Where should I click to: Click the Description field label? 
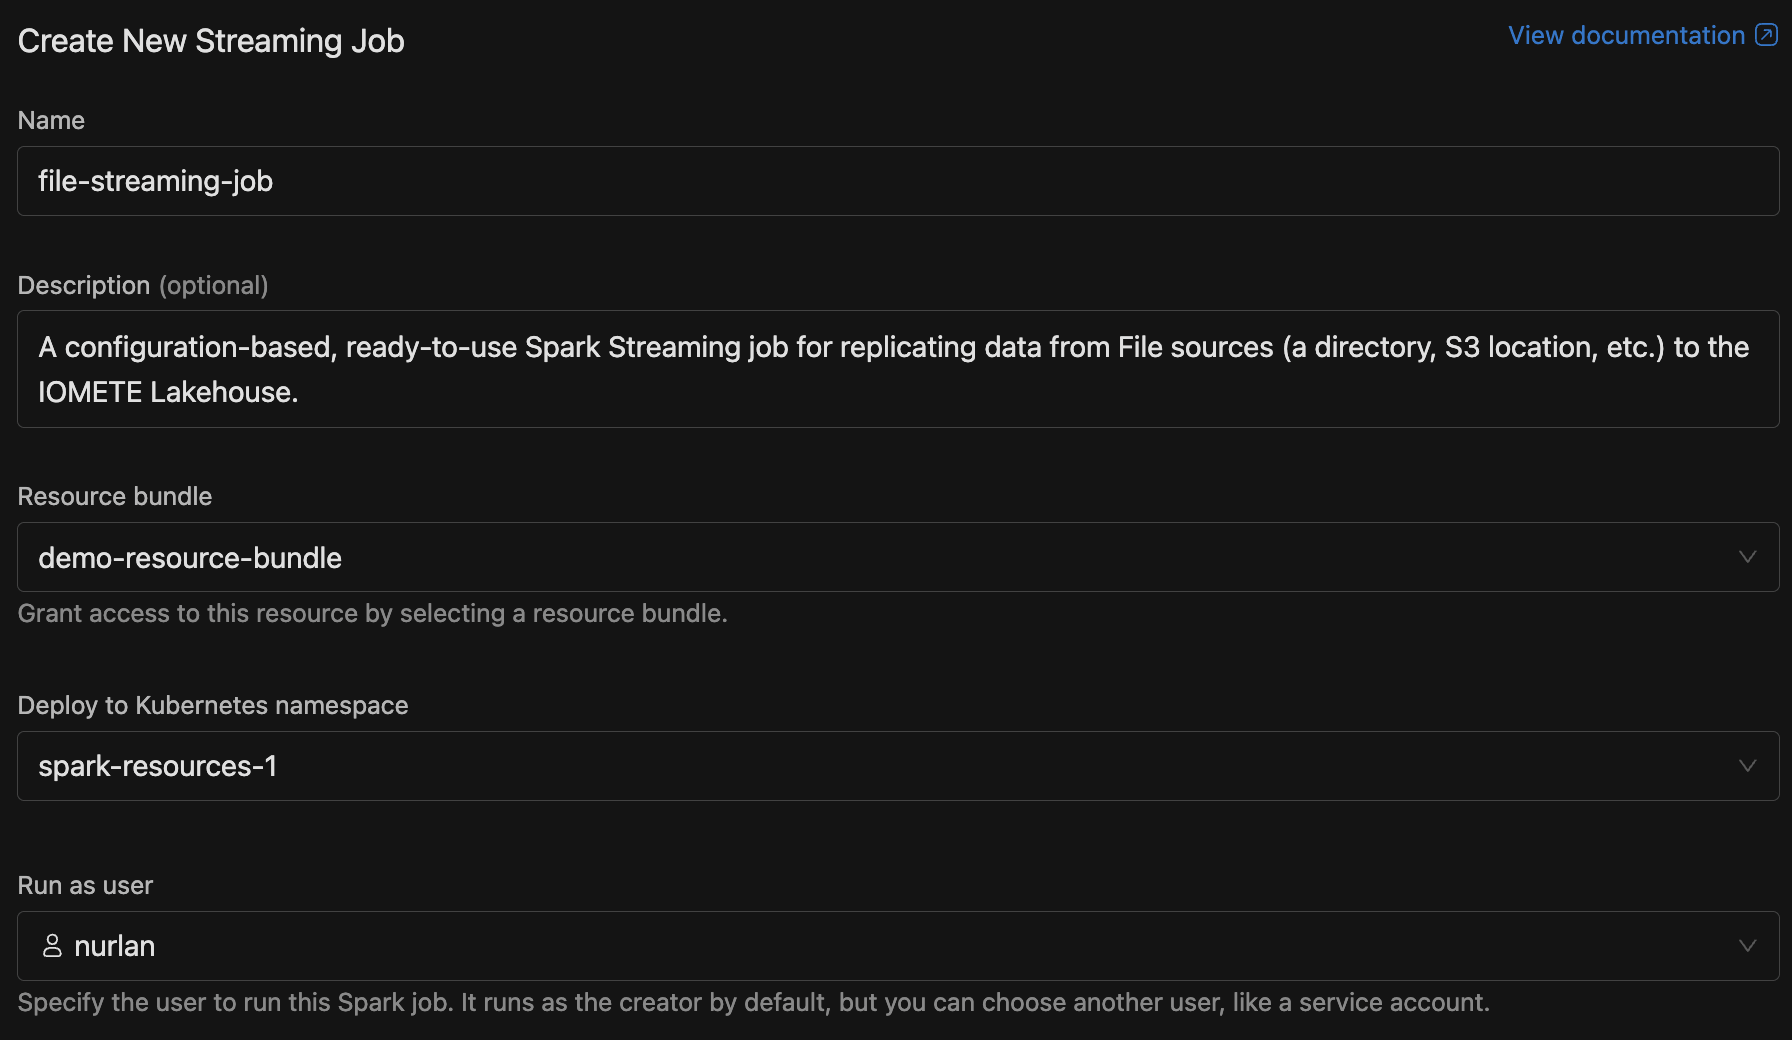click(84, 286)
